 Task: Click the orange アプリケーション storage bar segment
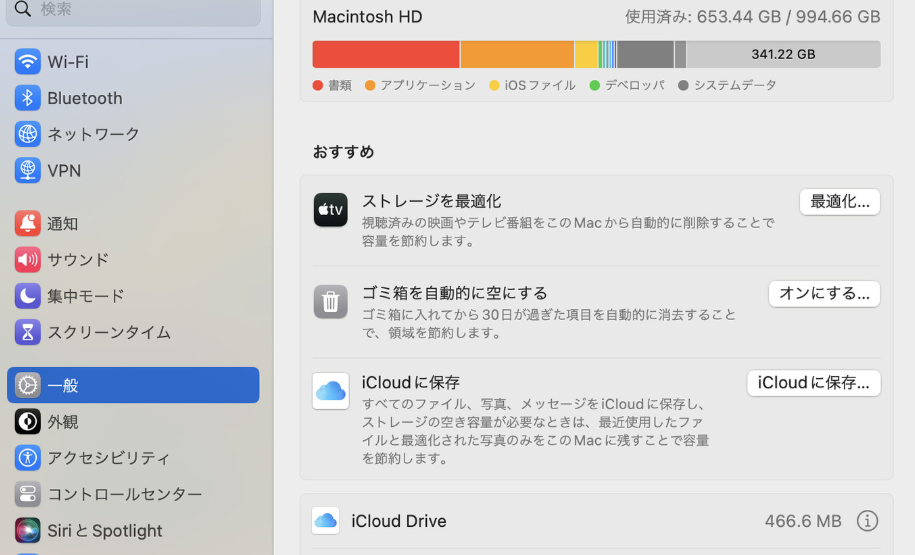click(x=517, y=54)
